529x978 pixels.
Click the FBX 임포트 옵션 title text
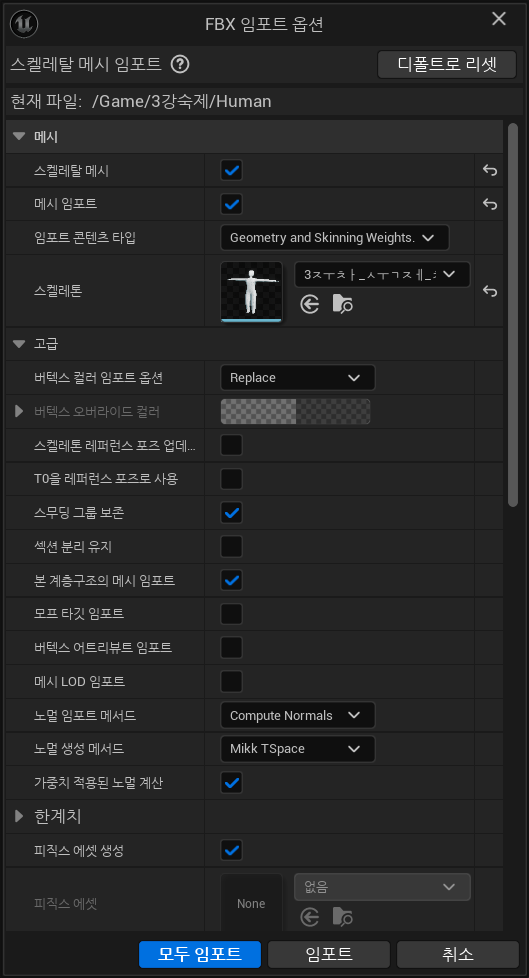(x=264, y=24)
